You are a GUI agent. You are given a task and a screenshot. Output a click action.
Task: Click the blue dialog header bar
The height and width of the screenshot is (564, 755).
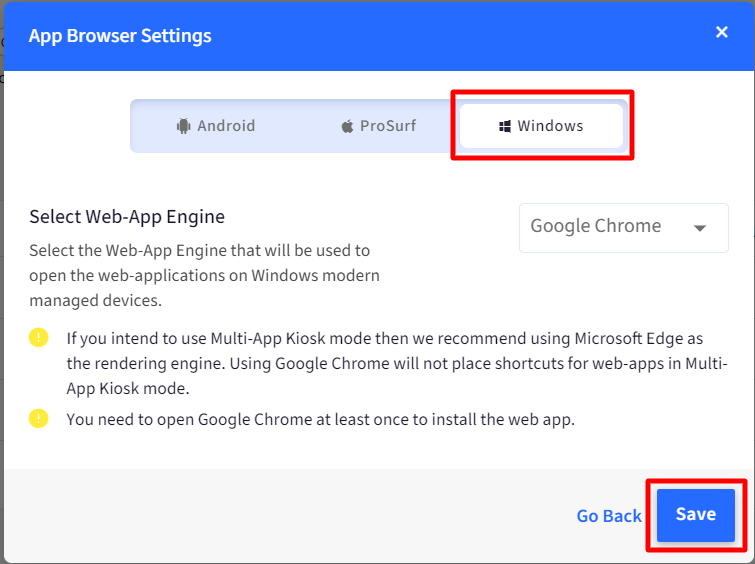point(378,36)
